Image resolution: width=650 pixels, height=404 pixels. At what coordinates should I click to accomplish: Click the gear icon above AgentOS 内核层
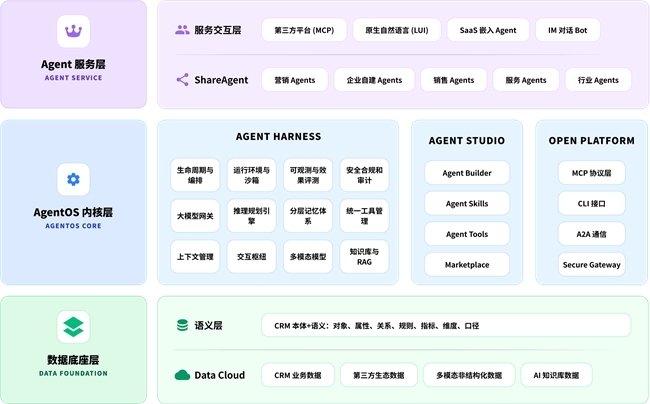(x=73, y=179)
